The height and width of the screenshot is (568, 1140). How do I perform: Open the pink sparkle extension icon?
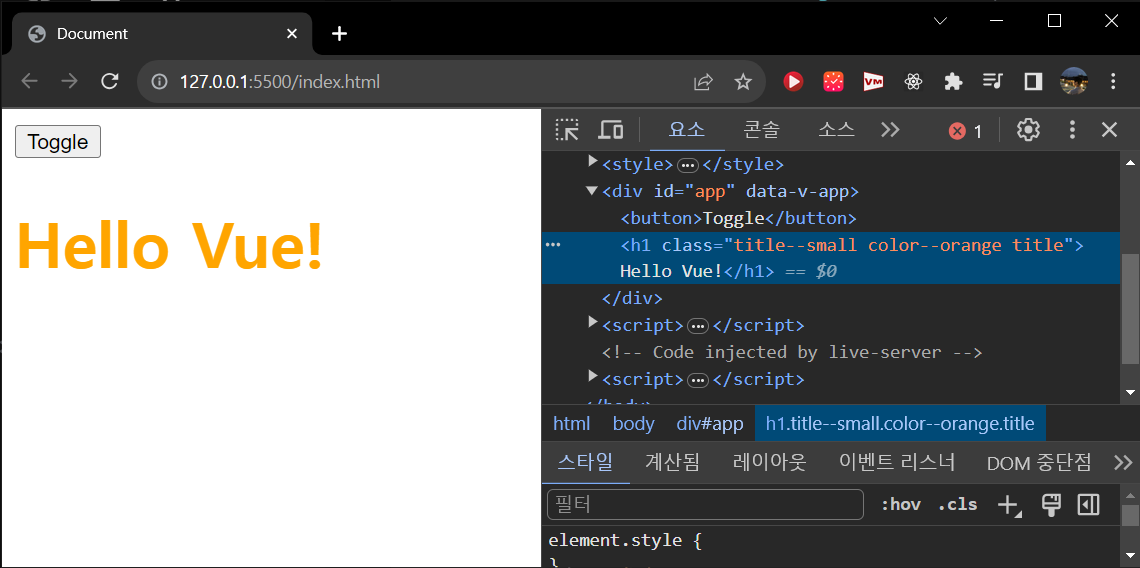point(833,81)
